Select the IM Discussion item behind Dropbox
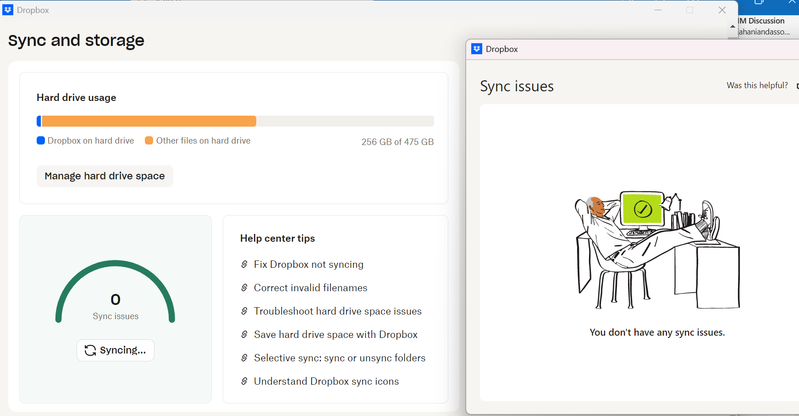This screenshot has height=416, width=799. point(767,19)
